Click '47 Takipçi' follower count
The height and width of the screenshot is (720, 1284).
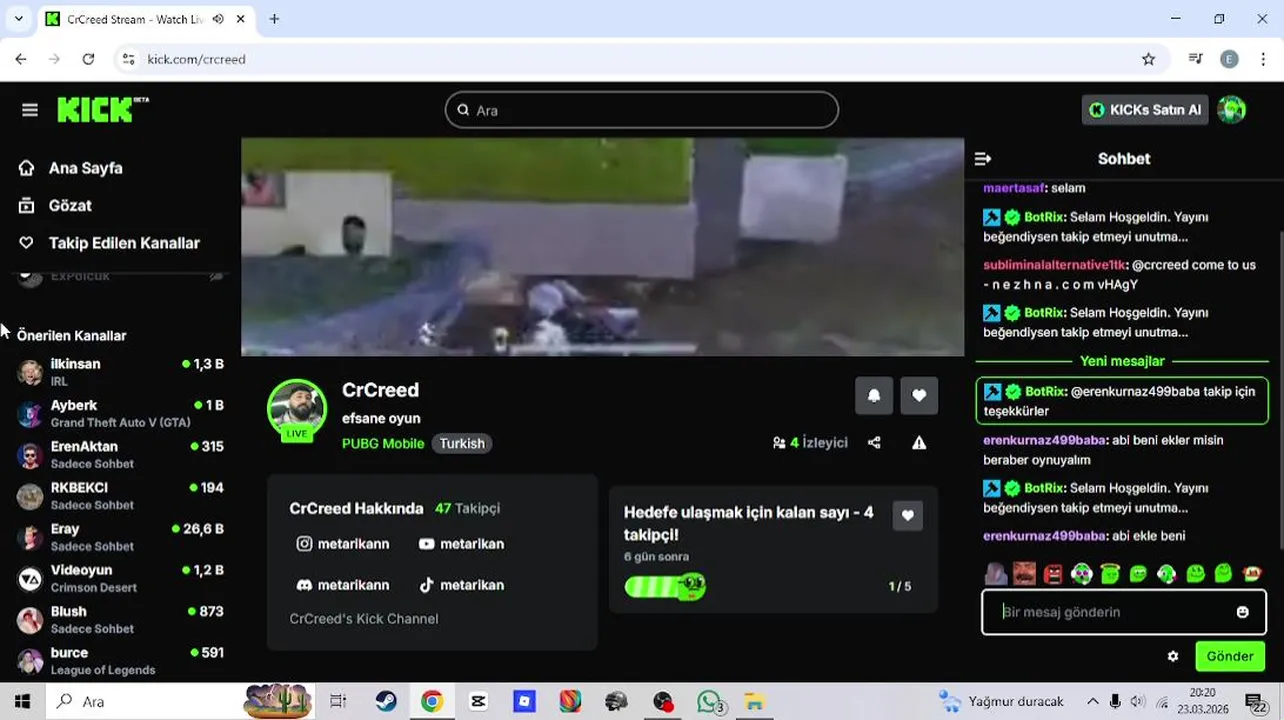pos(467,508)
